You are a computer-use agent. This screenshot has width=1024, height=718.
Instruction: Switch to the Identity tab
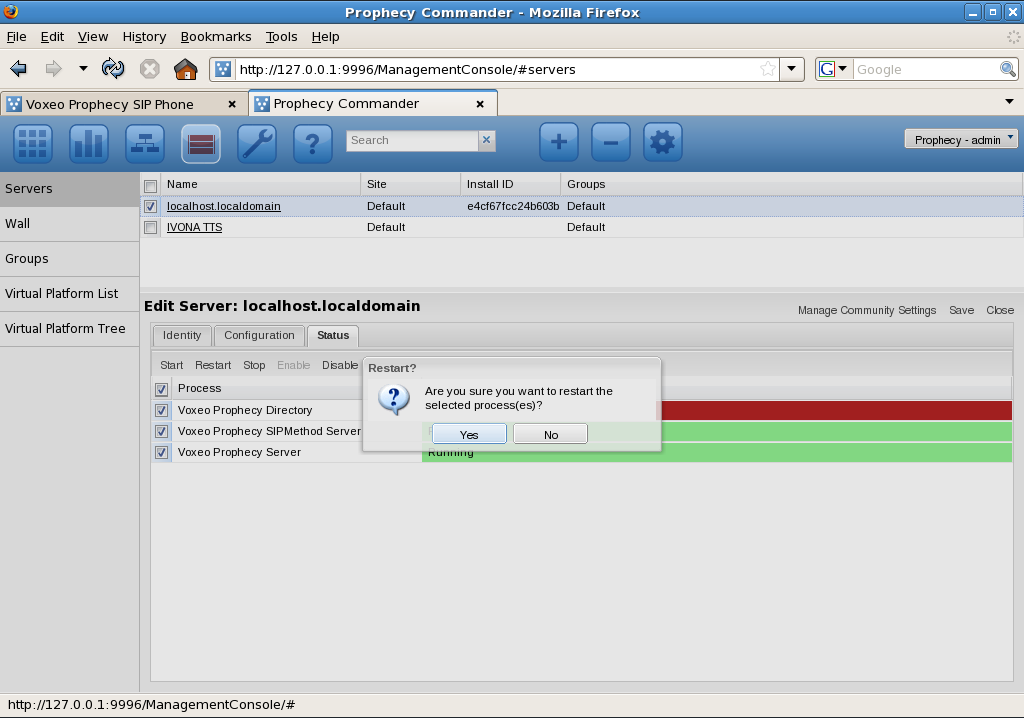click(x=182, y=336)
